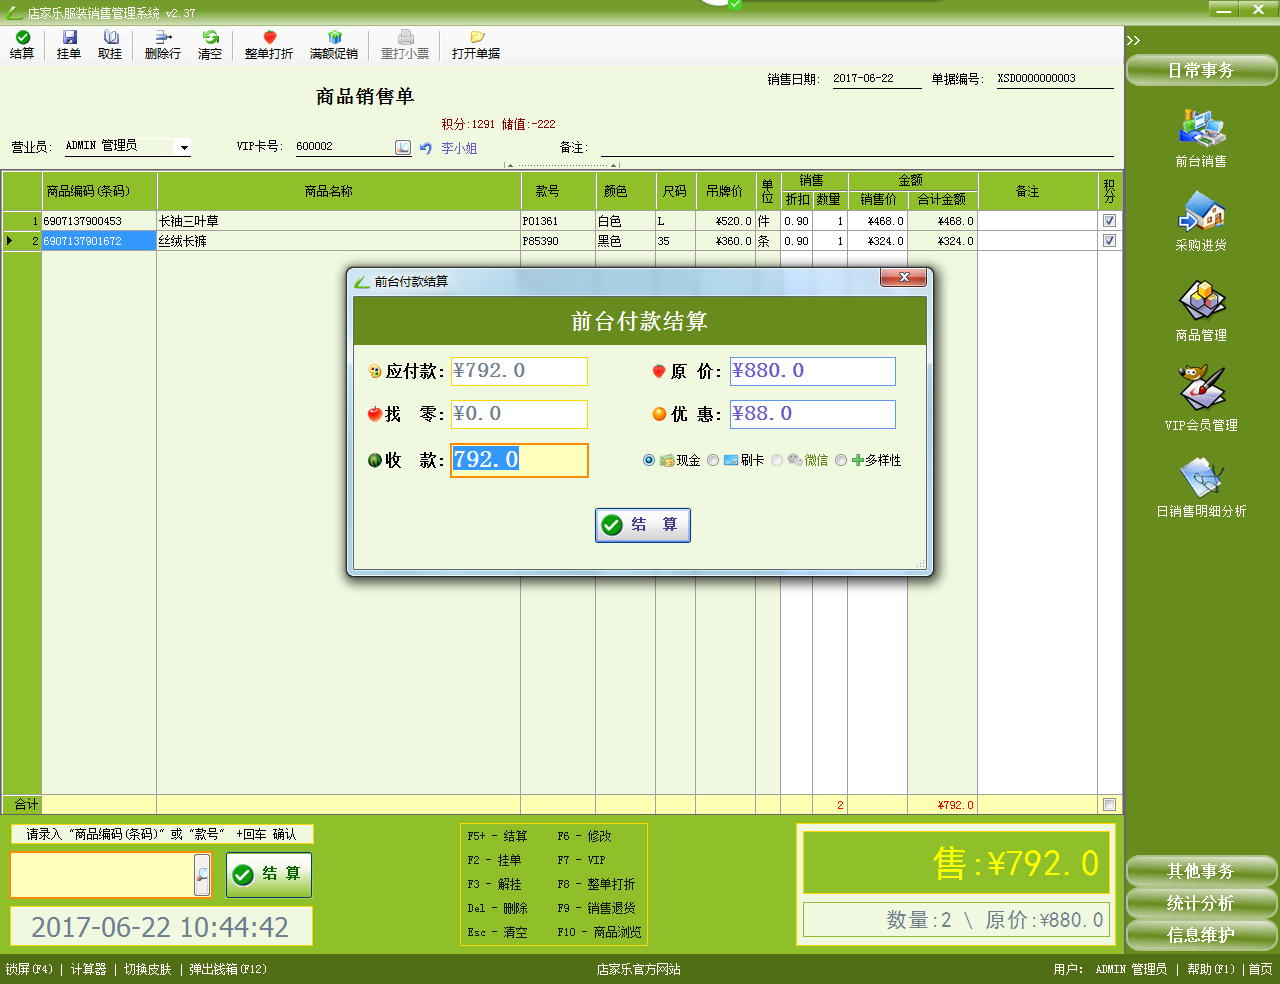Open the VIP会员管理 icon
The width and height of the screenshot is (1280, 984).
pyautogui.click(x=1201, y=390)
